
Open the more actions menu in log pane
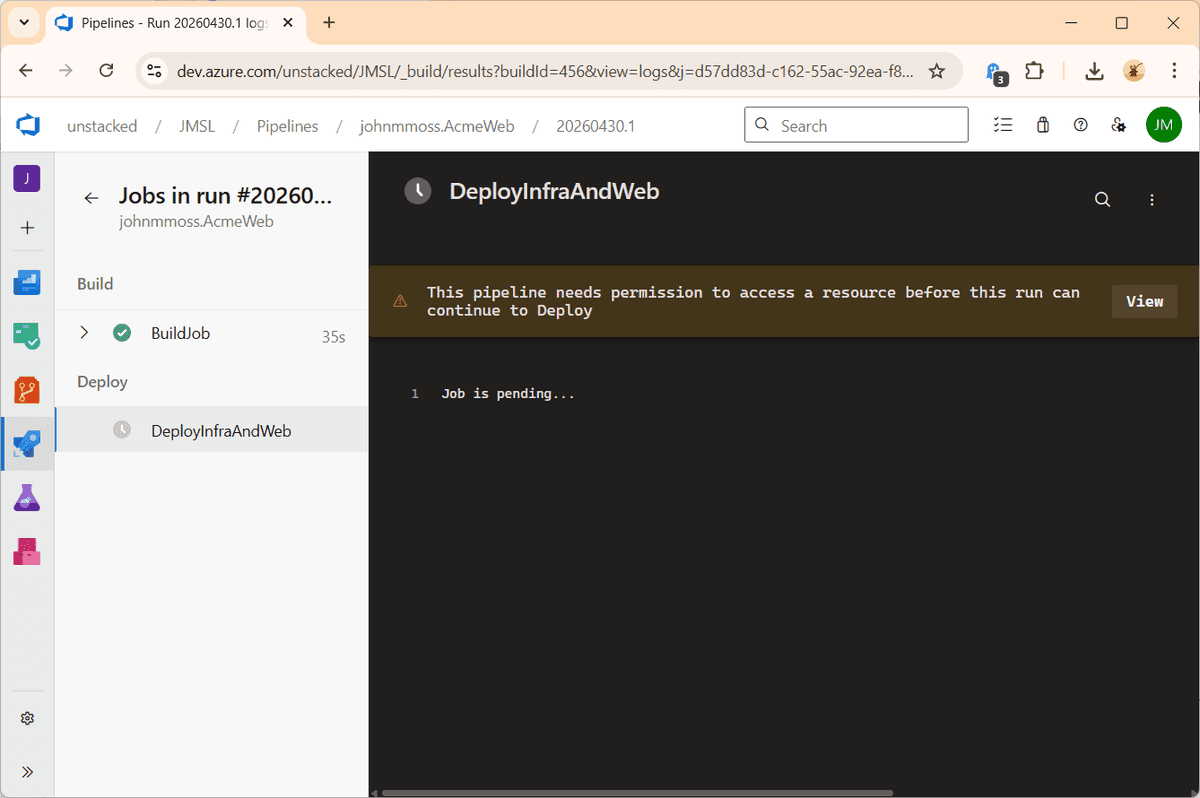pos(1152,200)
